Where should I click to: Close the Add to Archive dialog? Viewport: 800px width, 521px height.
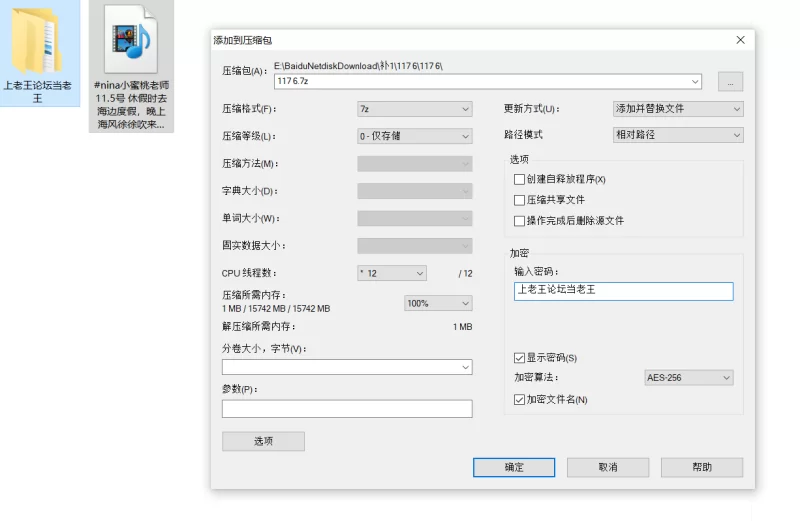[740, 40]
